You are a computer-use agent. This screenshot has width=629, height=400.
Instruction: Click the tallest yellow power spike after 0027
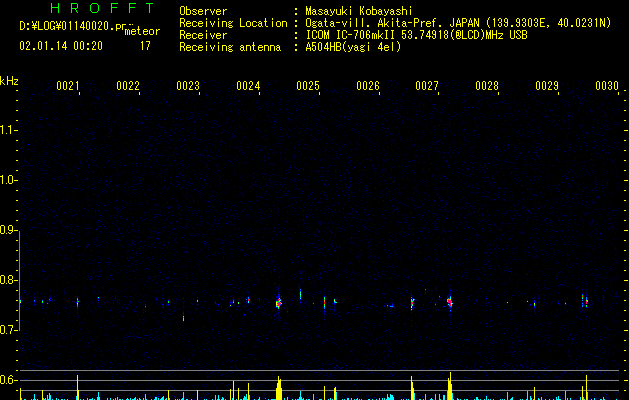[450, 386]
